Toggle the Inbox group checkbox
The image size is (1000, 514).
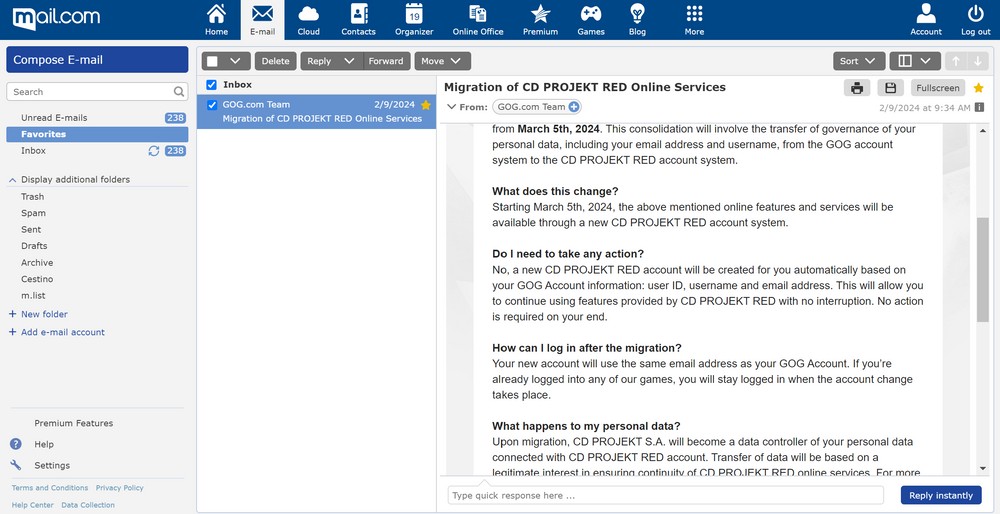212,85
